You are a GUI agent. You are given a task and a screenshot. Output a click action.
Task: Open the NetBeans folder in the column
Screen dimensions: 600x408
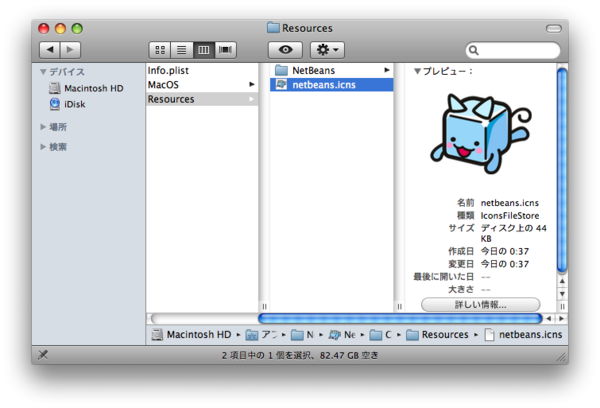pyautogui.click(x=331, y=70)
